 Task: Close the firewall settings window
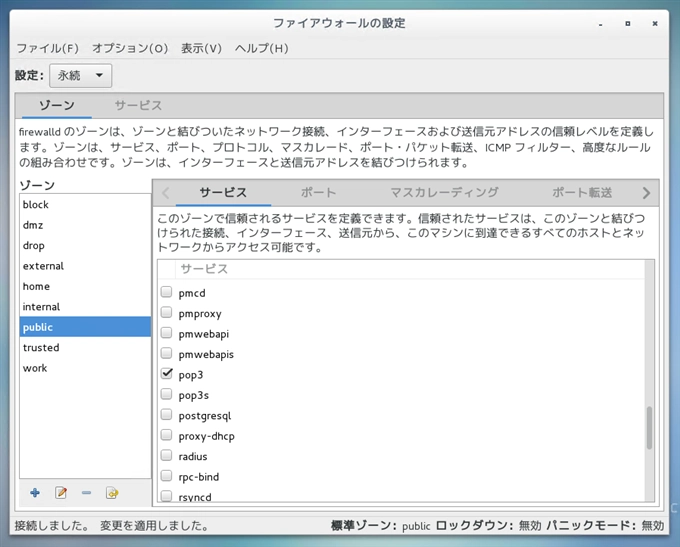(x=655, y=23)
